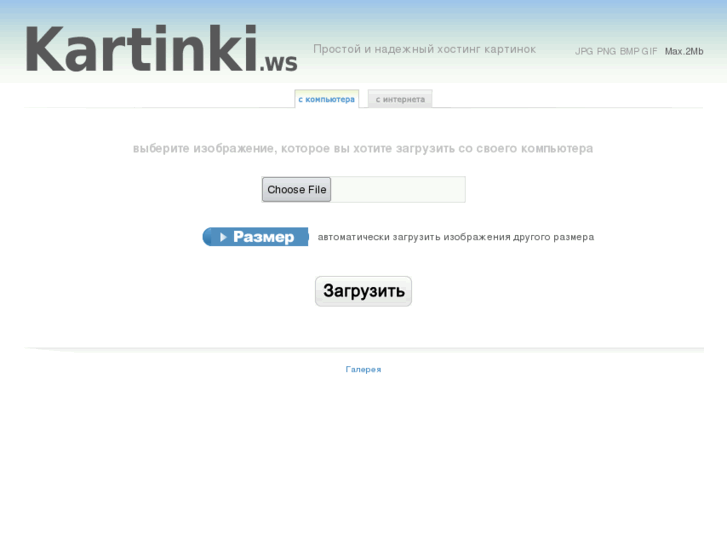Image resolution: width=727 pixels, height=545 pixels.
Task: Click the "выберите изображение" instruction line
Action: click(363, 148)
